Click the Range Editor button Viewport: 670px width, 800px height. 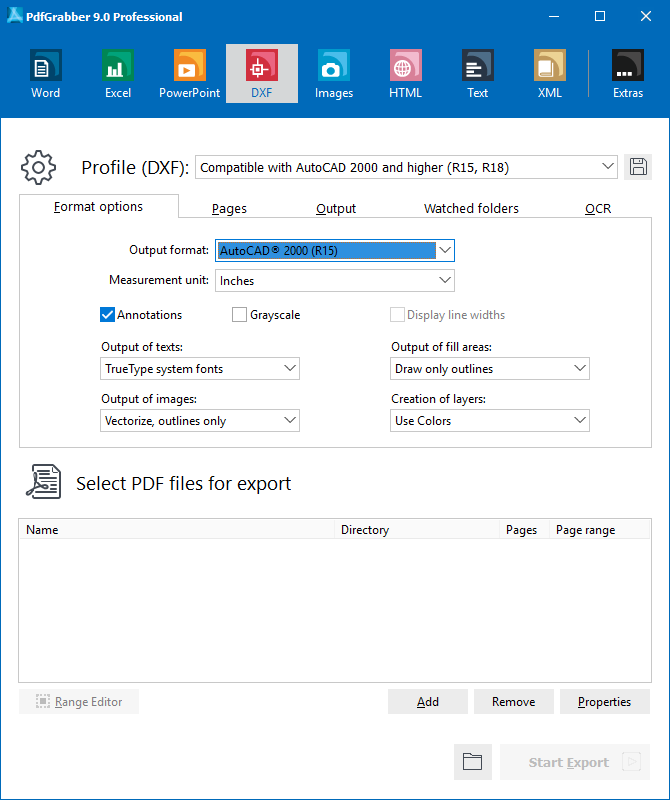79,702
